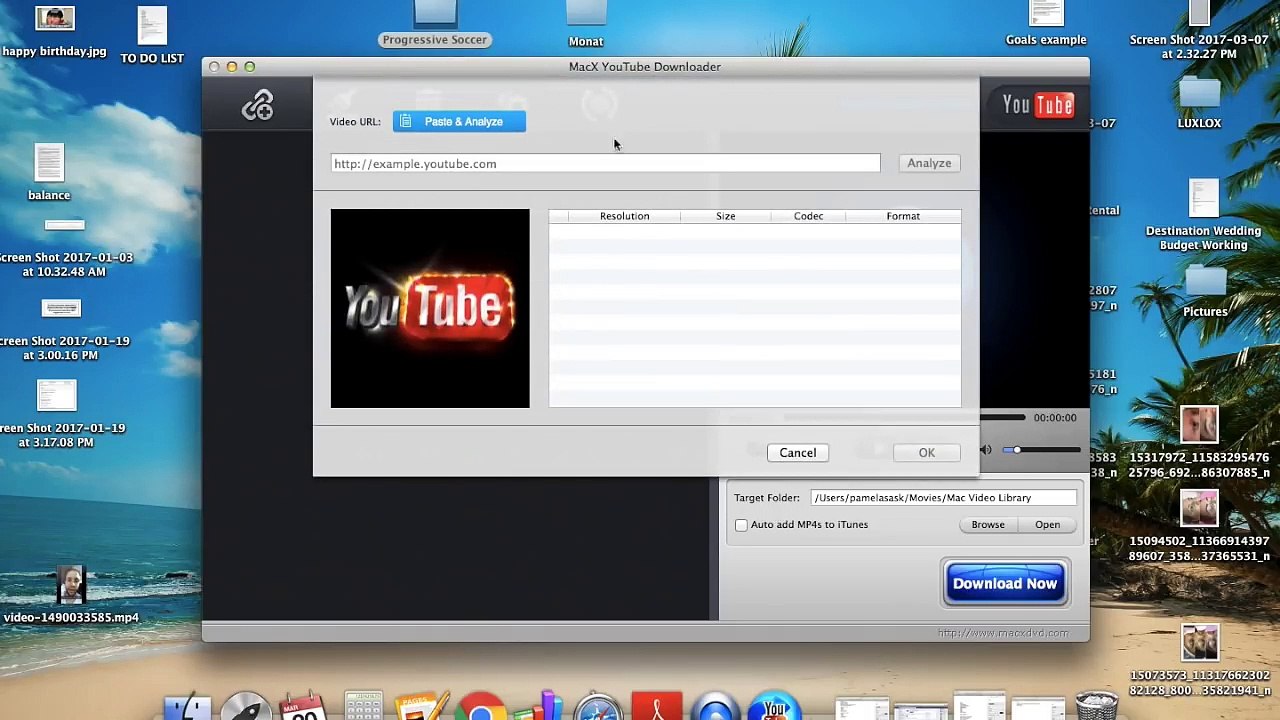Image resolution: width=1280 pixels, height=720 pixels.
Task: Select the Monat folder on desktop
Action: (586, 26)
